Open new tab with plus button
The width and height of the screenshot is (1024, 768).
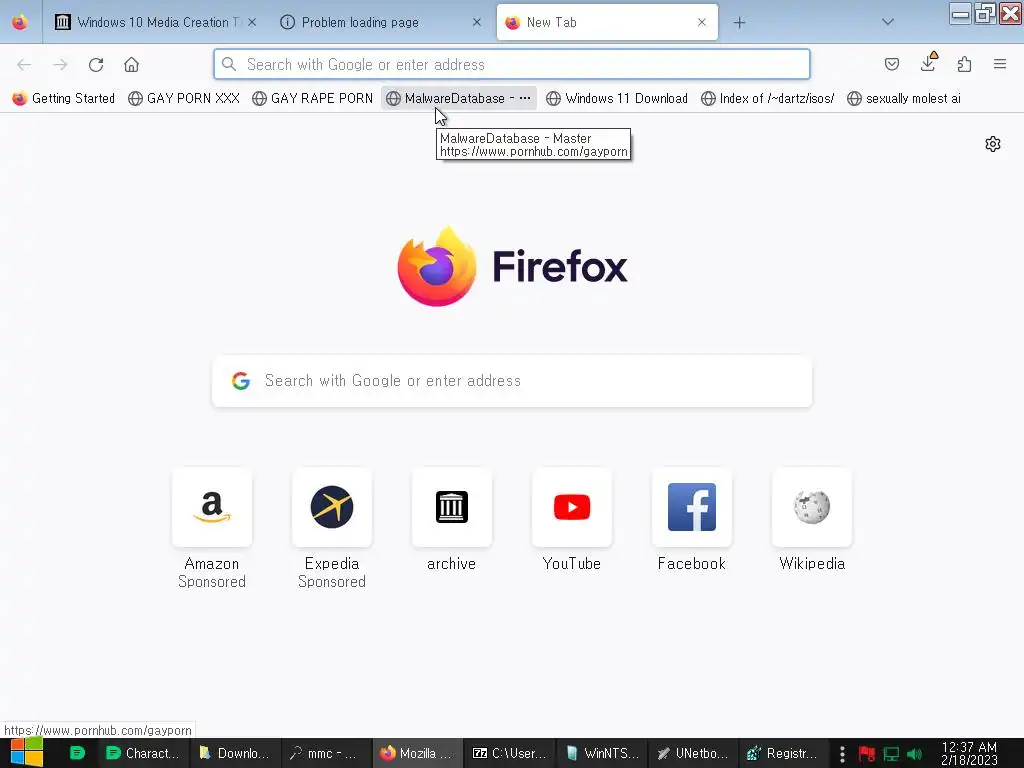click(x=739, y=23)
